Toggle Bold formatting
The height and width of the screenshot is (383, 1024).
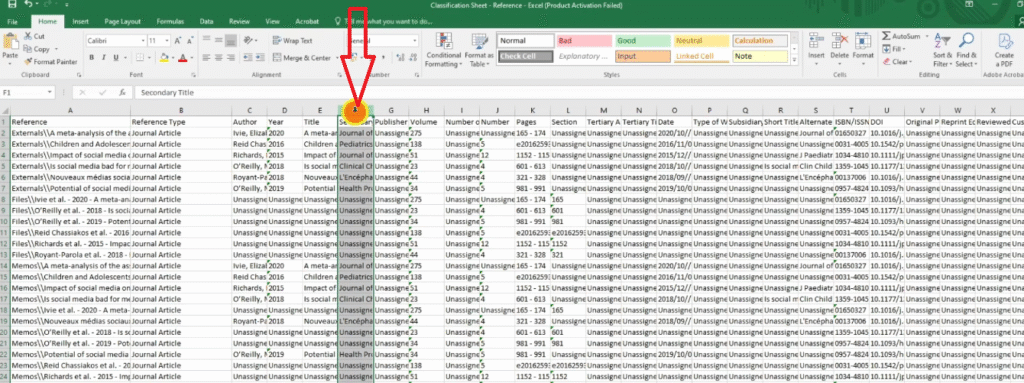pos(92,58)
